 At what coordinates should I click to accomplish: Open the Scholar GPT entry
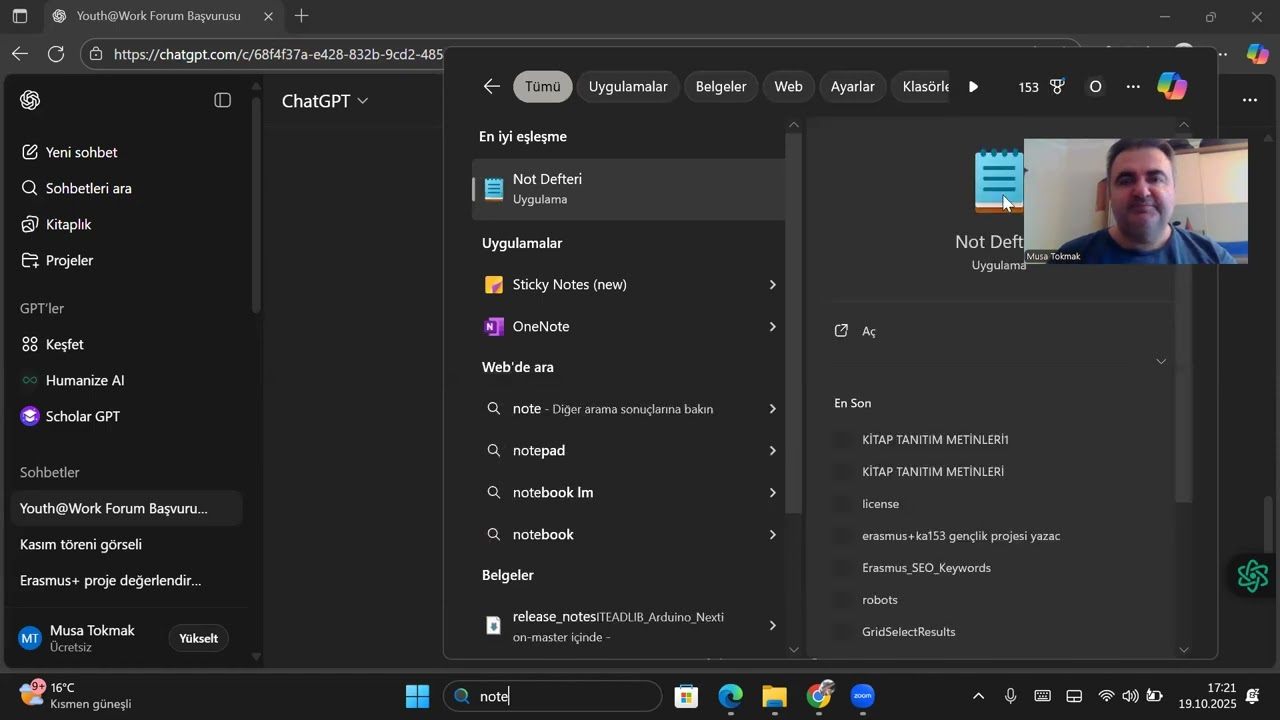tap(71, 416)
